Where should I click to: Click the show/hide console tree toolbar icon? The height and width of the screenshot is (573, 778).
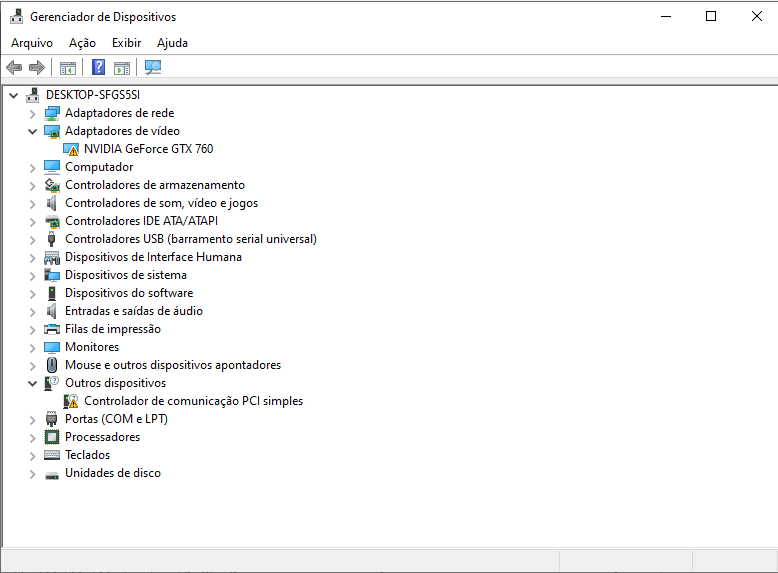click(67, 67)
